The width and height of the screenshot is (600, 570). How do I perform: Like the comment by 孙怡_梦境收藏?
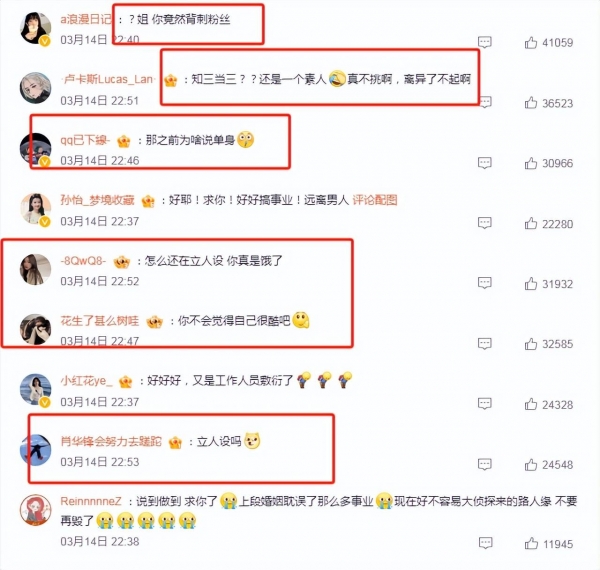tap(531, 223)
